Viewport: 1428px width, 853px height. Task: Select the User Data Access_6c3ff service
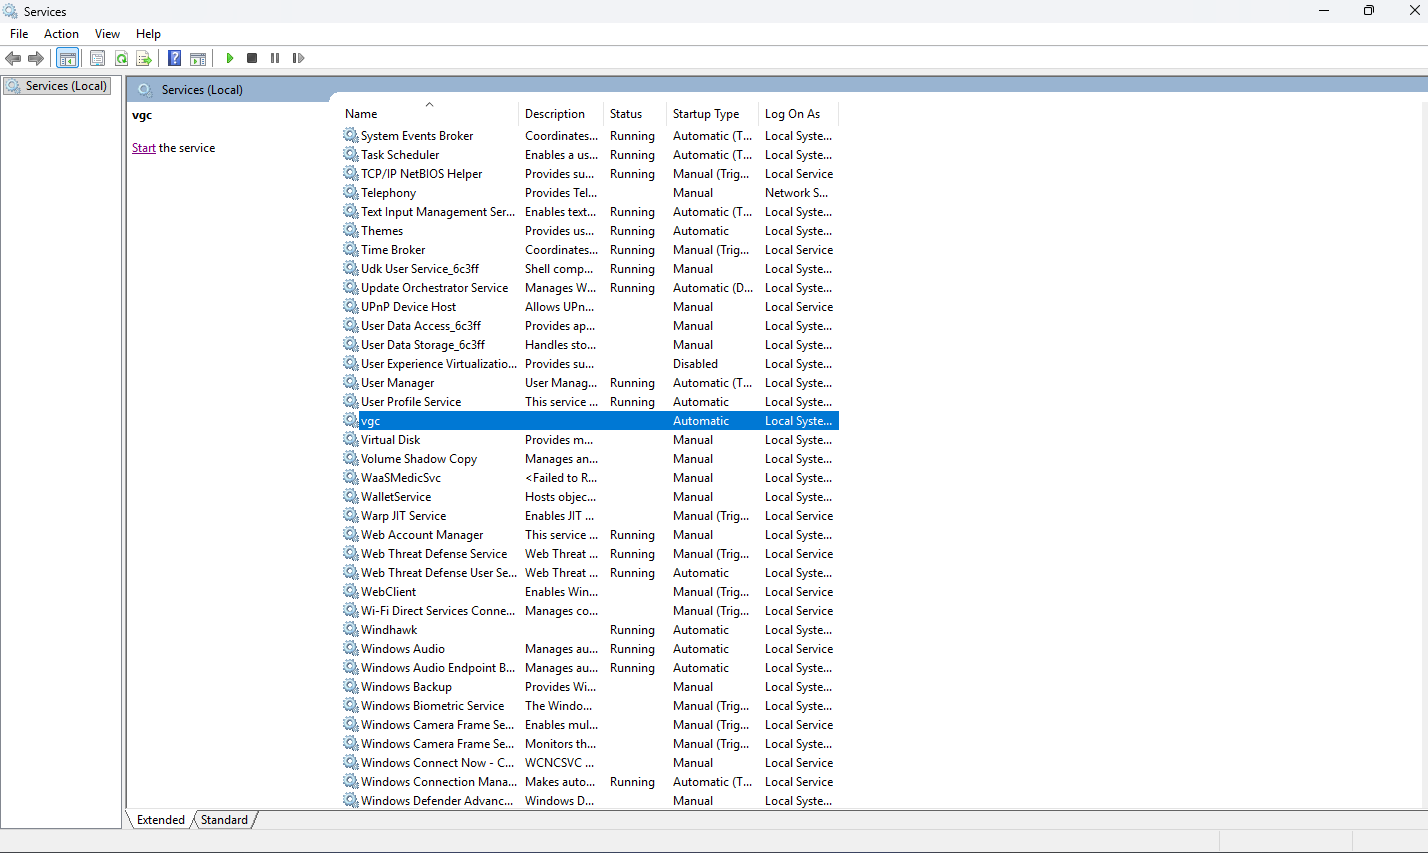[590, 326]
